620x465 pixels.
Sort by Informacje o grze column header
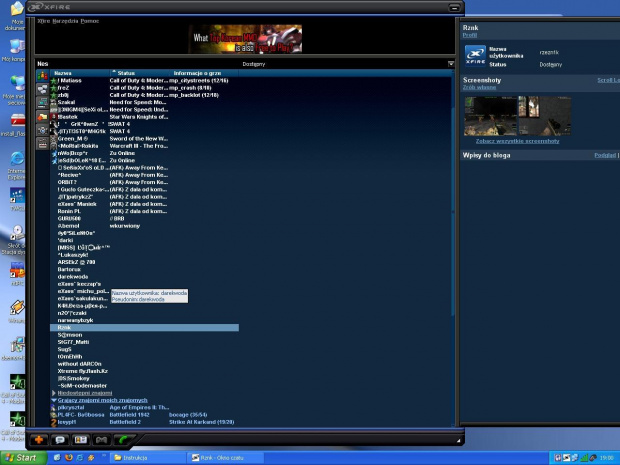tap(204, 73)
